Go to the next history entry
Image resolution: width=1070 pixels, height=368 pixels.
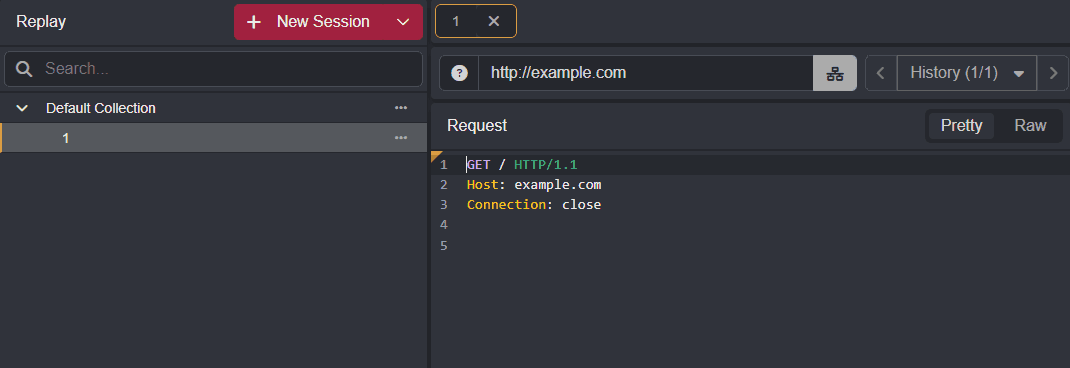click(1053, 73)
